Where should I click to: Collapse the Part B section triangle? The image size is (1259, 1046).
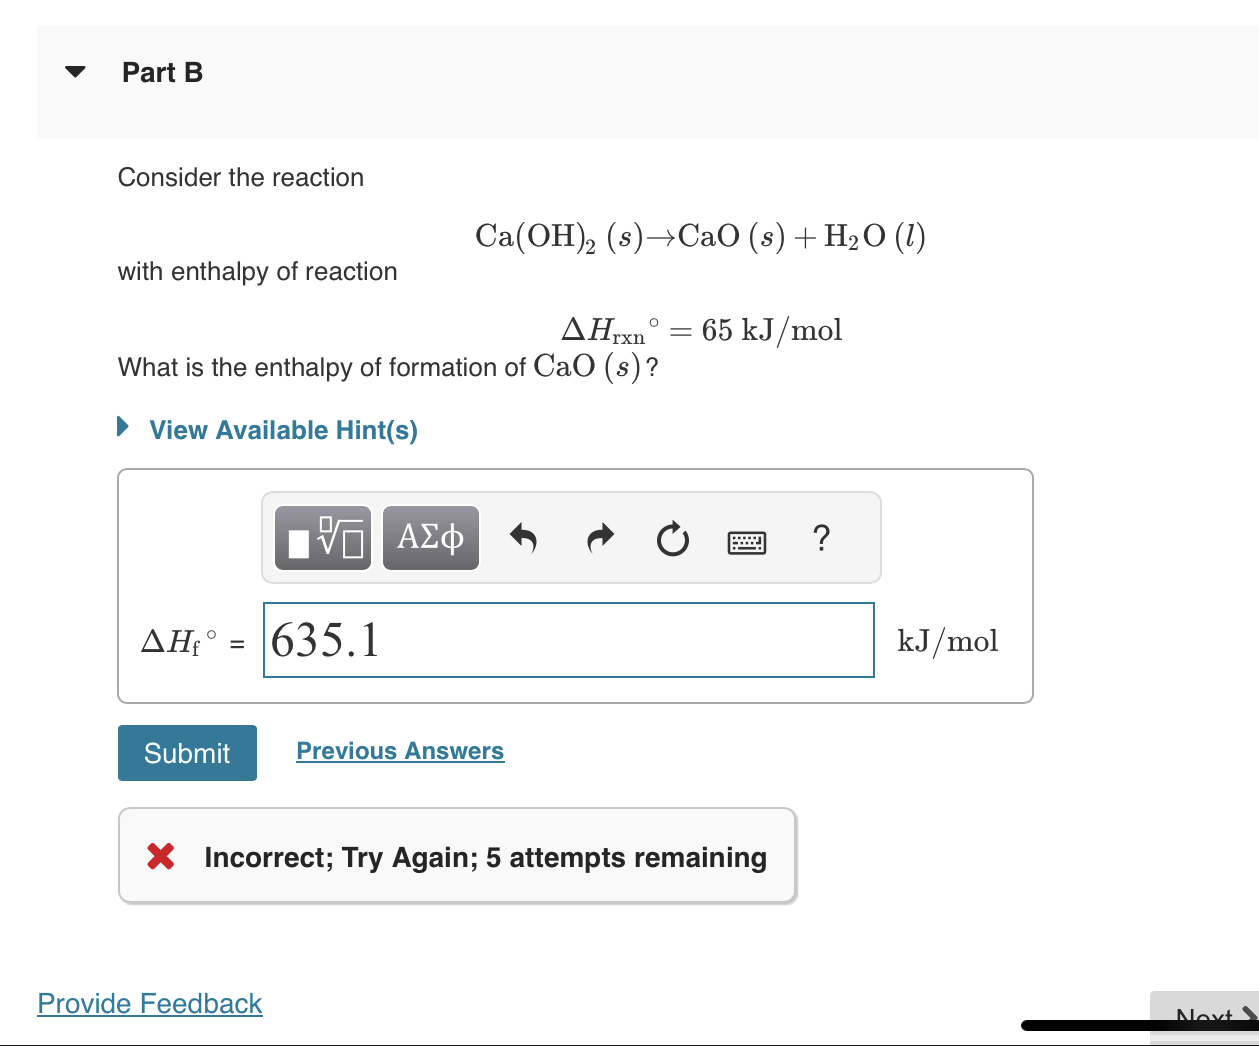(x=75, y=70)
